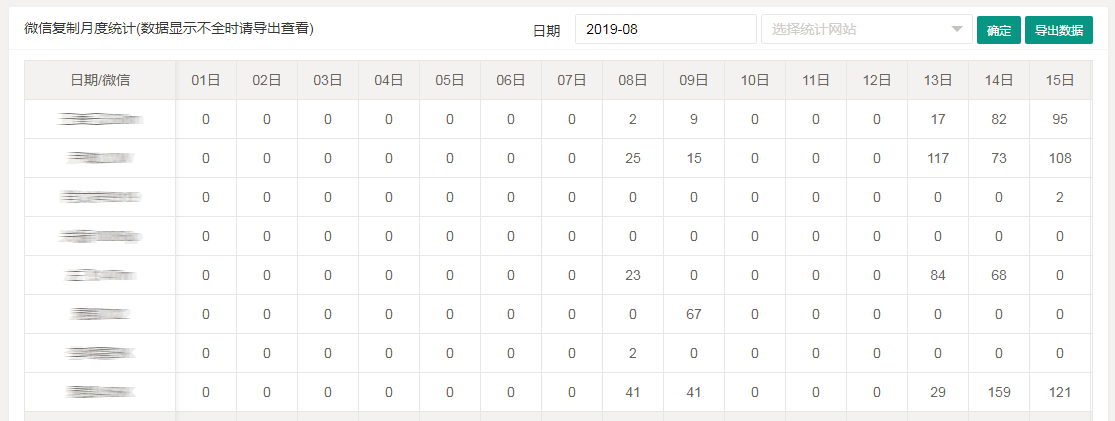1115x421 pixels.
Task: Open the 选择统计网站 site dropdown
Action: coord(855,30)
